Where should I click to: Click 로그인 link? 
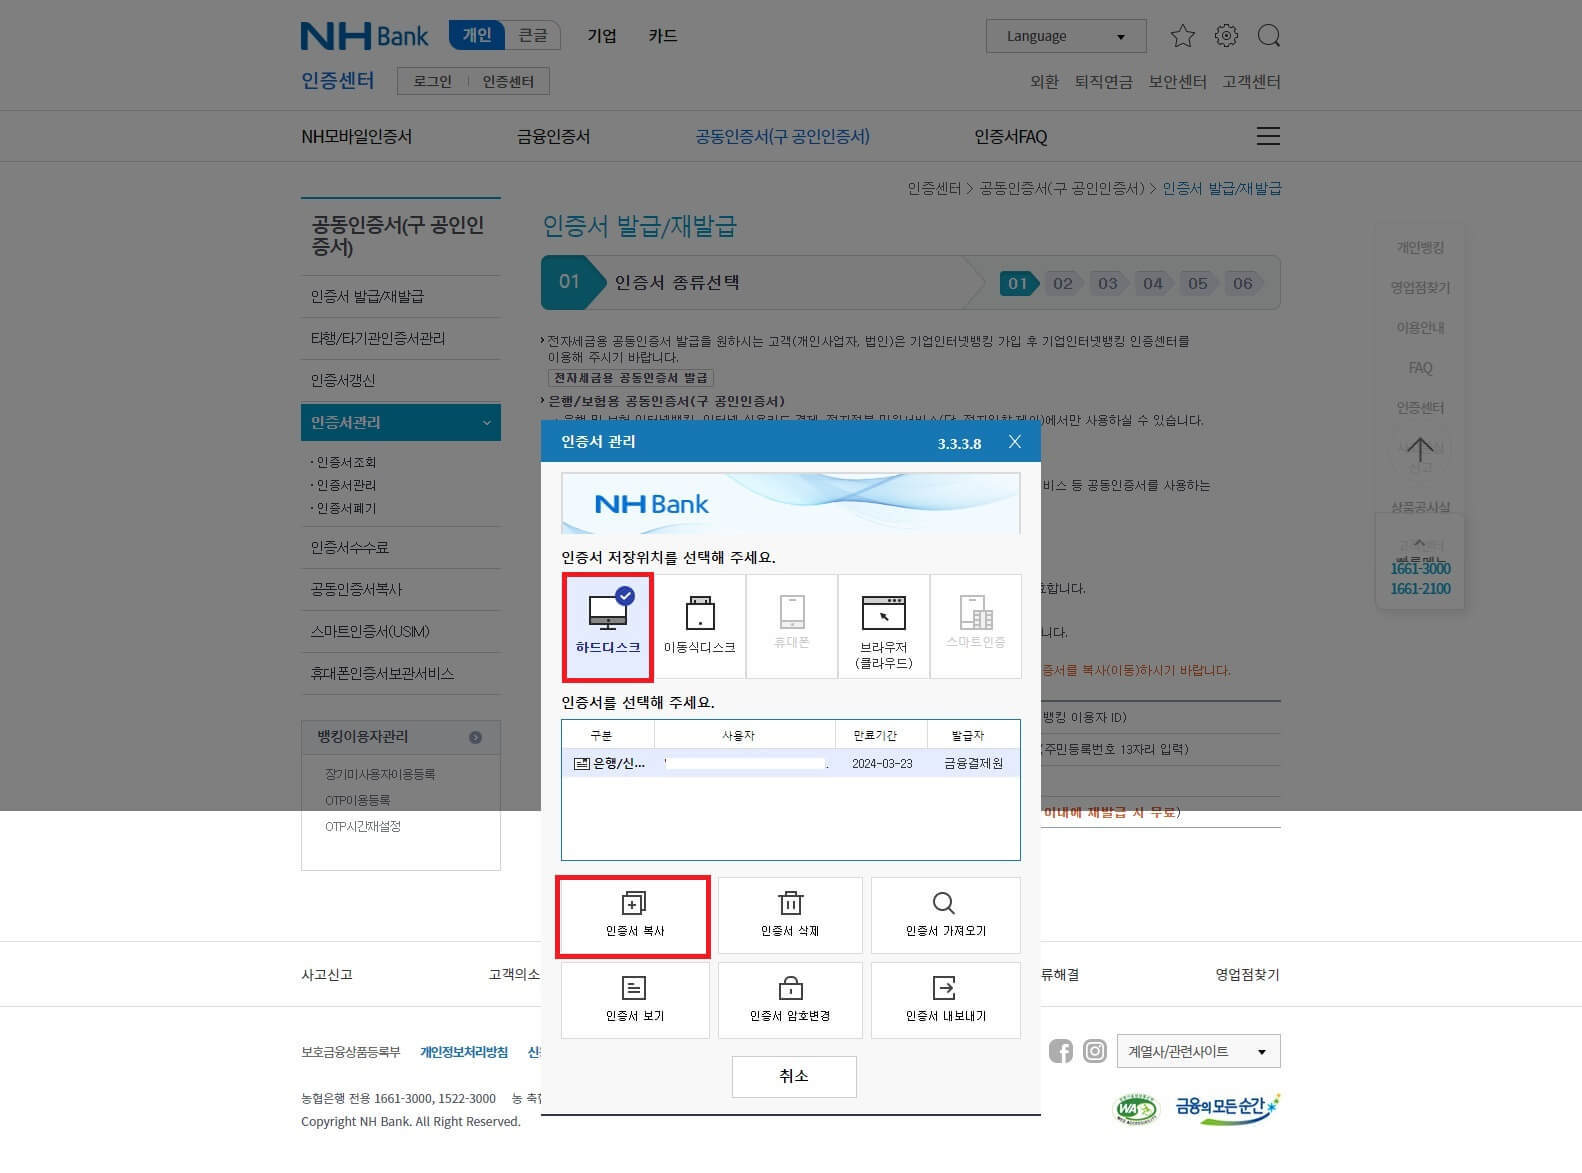click(x=433, y=81)
